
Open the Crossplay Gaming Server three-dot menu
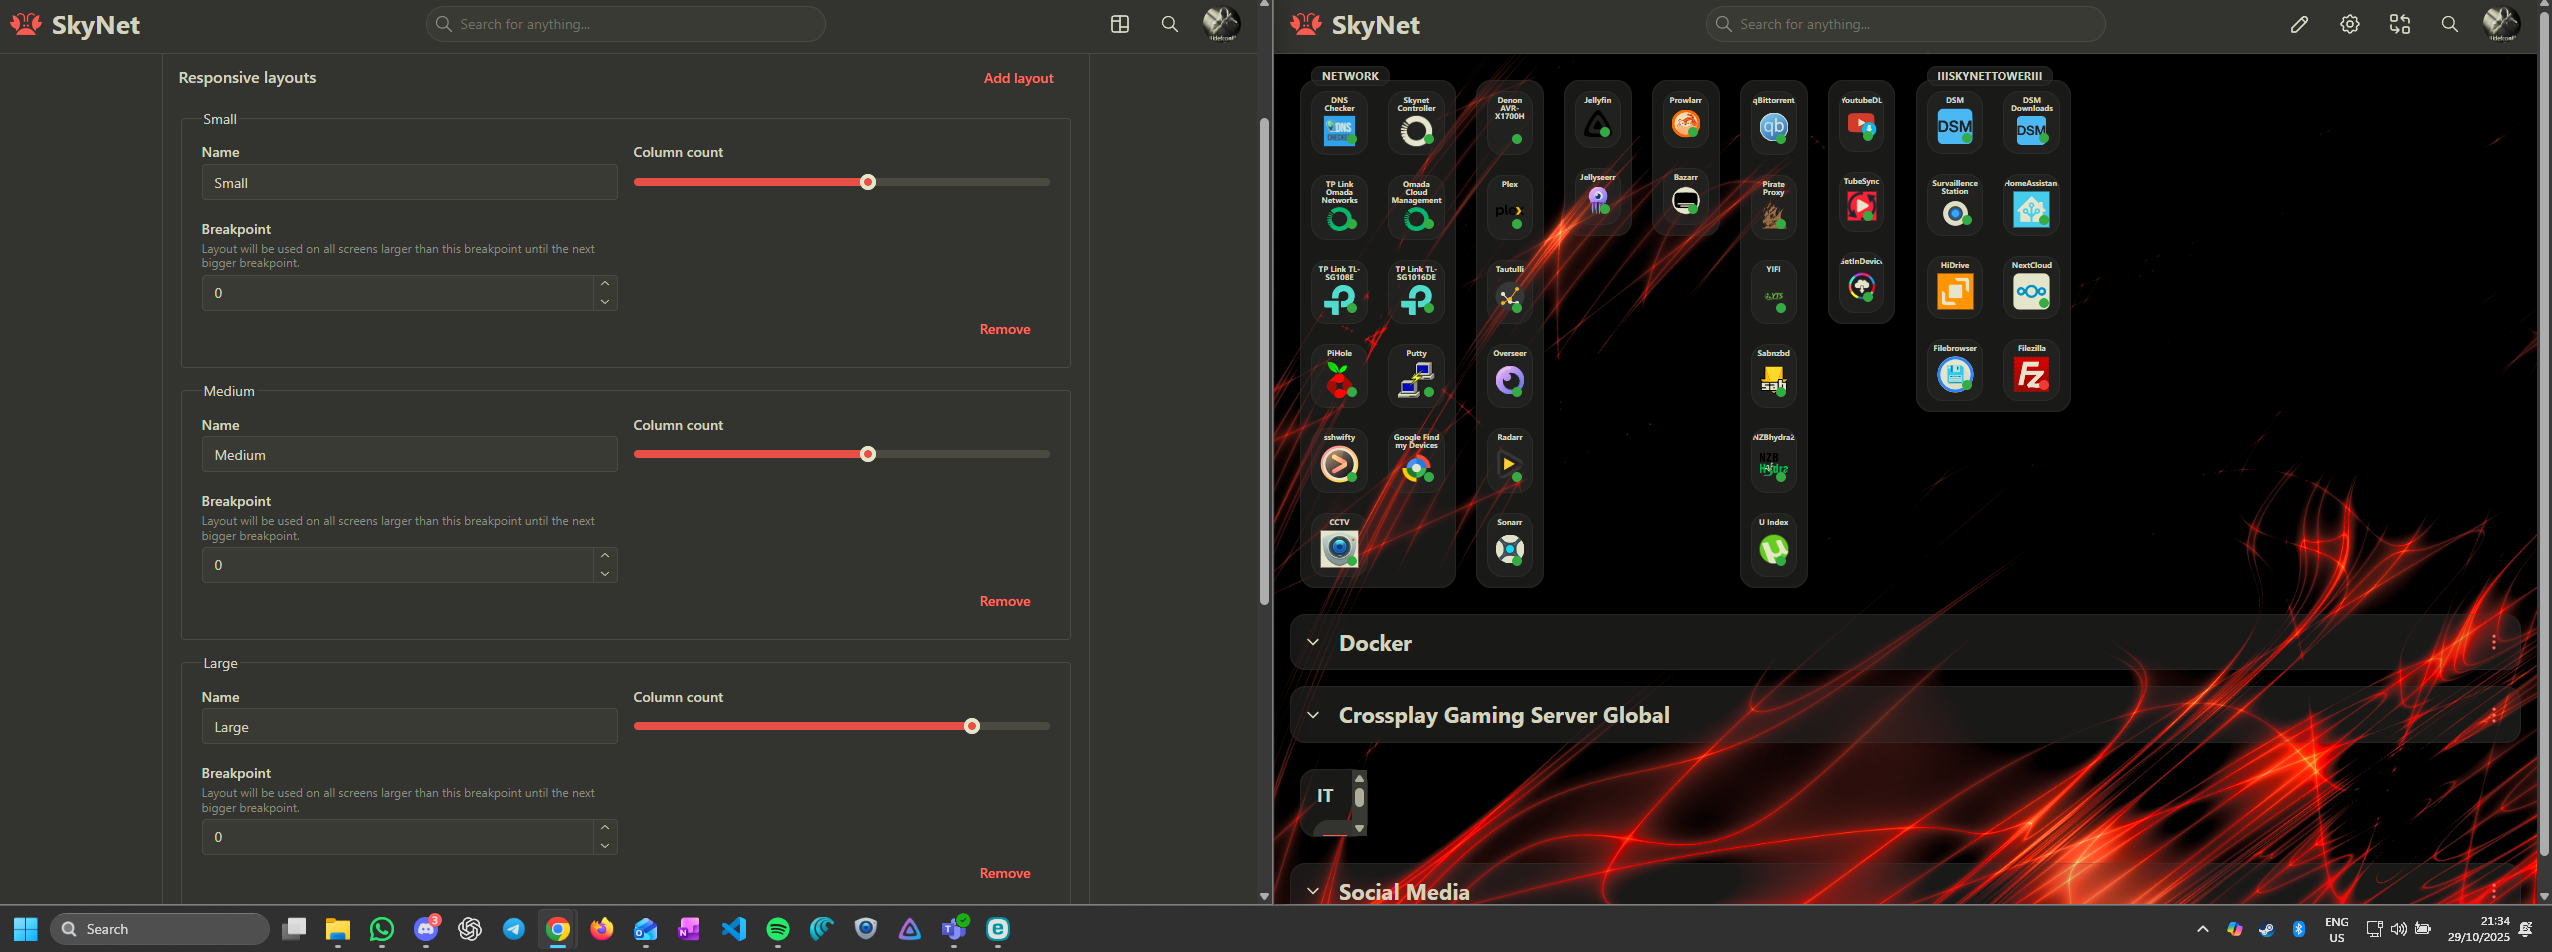coord(2494,715)
